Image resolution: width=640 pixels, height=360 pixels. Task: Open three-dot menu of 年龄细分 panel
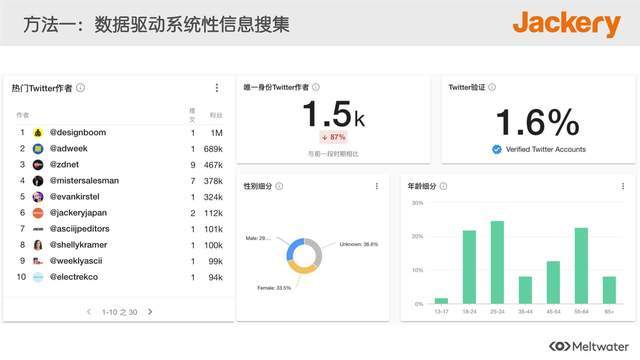(623, 186)
